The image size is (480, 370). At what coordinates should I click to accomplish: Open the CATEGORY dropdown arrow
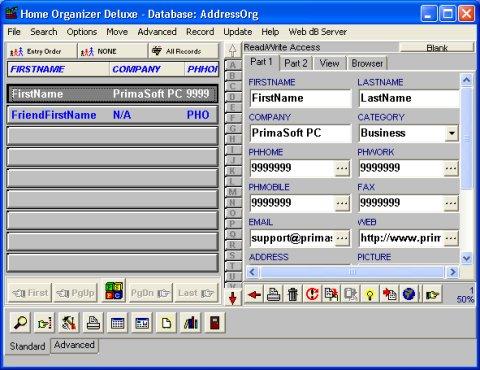tap(452, 133)
